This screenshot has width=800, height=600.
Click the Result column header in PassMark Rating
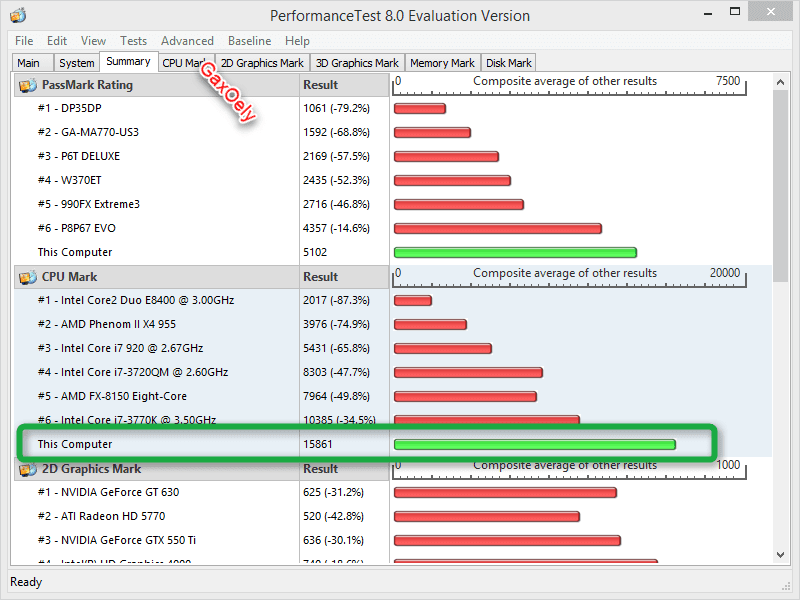[x=344, y=85]
